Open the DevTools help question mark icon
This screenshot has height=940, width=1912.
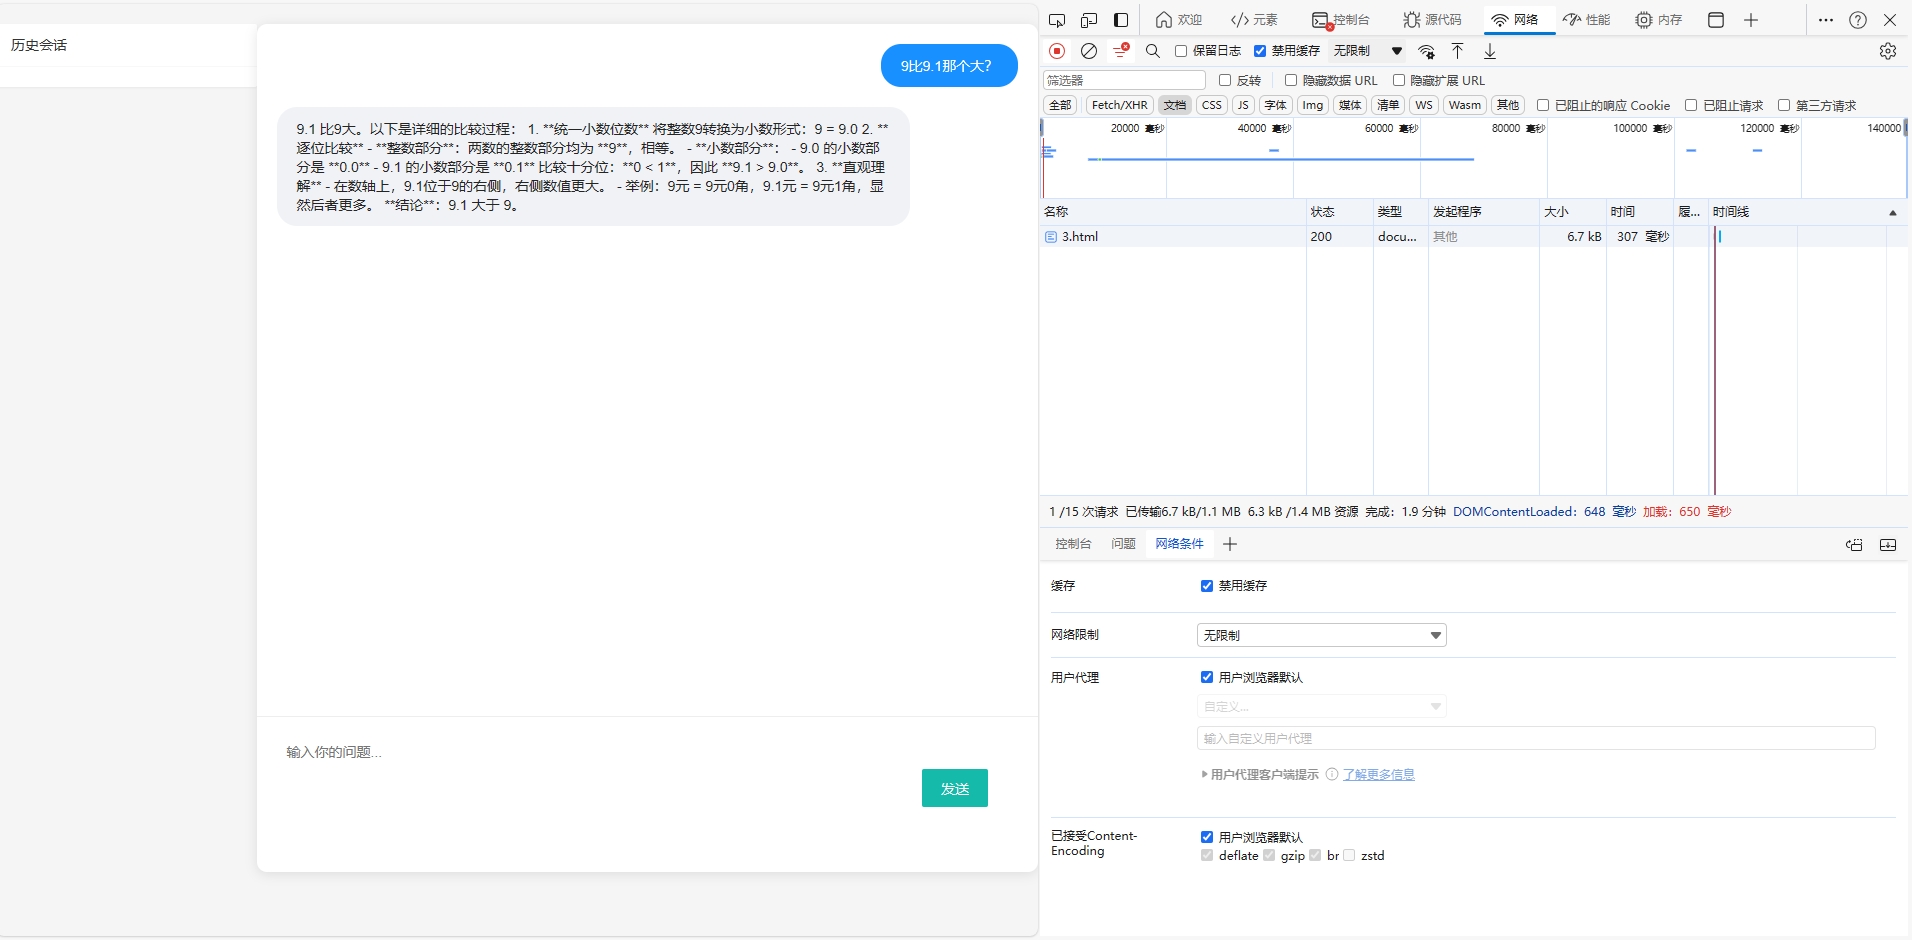pyautogui.click(x=1858, y=20)
